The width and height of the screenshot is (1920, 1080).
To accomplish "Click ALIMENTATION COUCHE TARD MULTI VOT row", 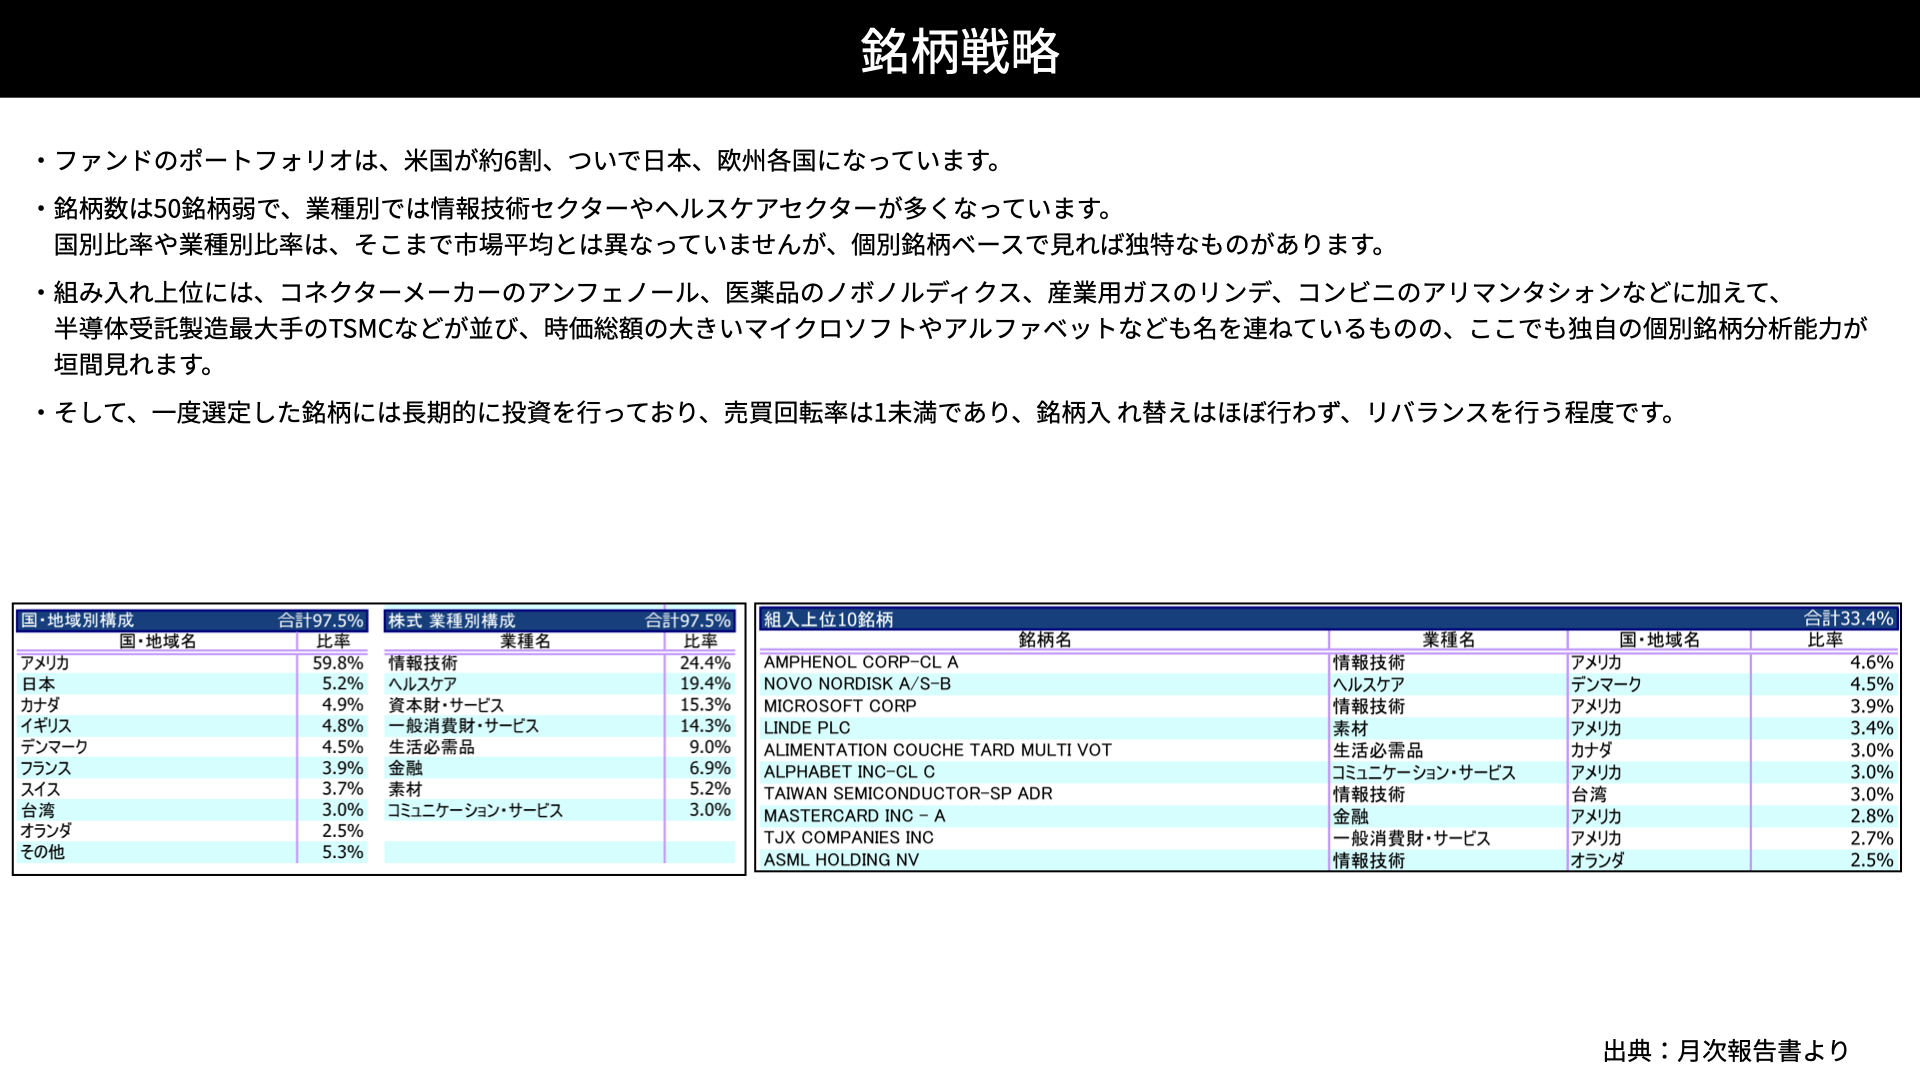I will pyautogui.click(x=1328, y=750).
